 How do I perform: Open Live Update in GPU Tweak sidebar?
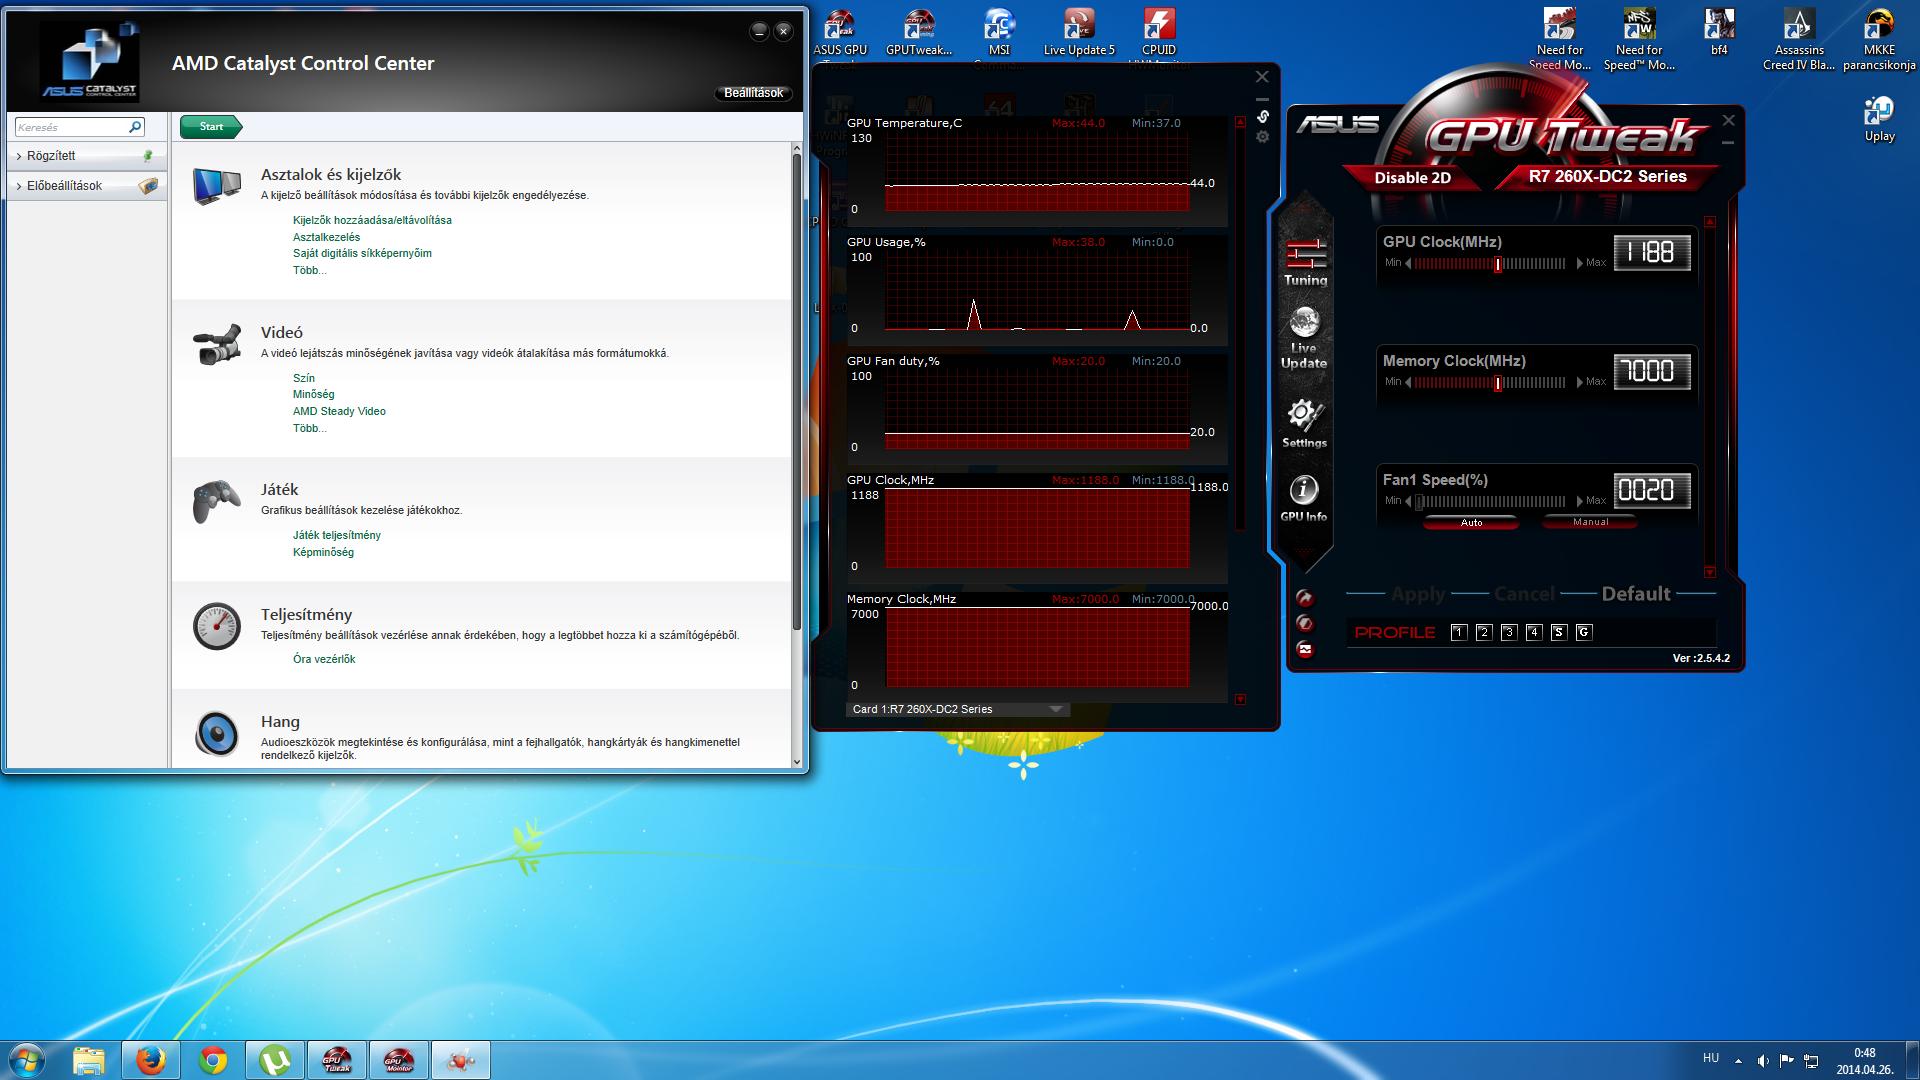click(1304, 339)
